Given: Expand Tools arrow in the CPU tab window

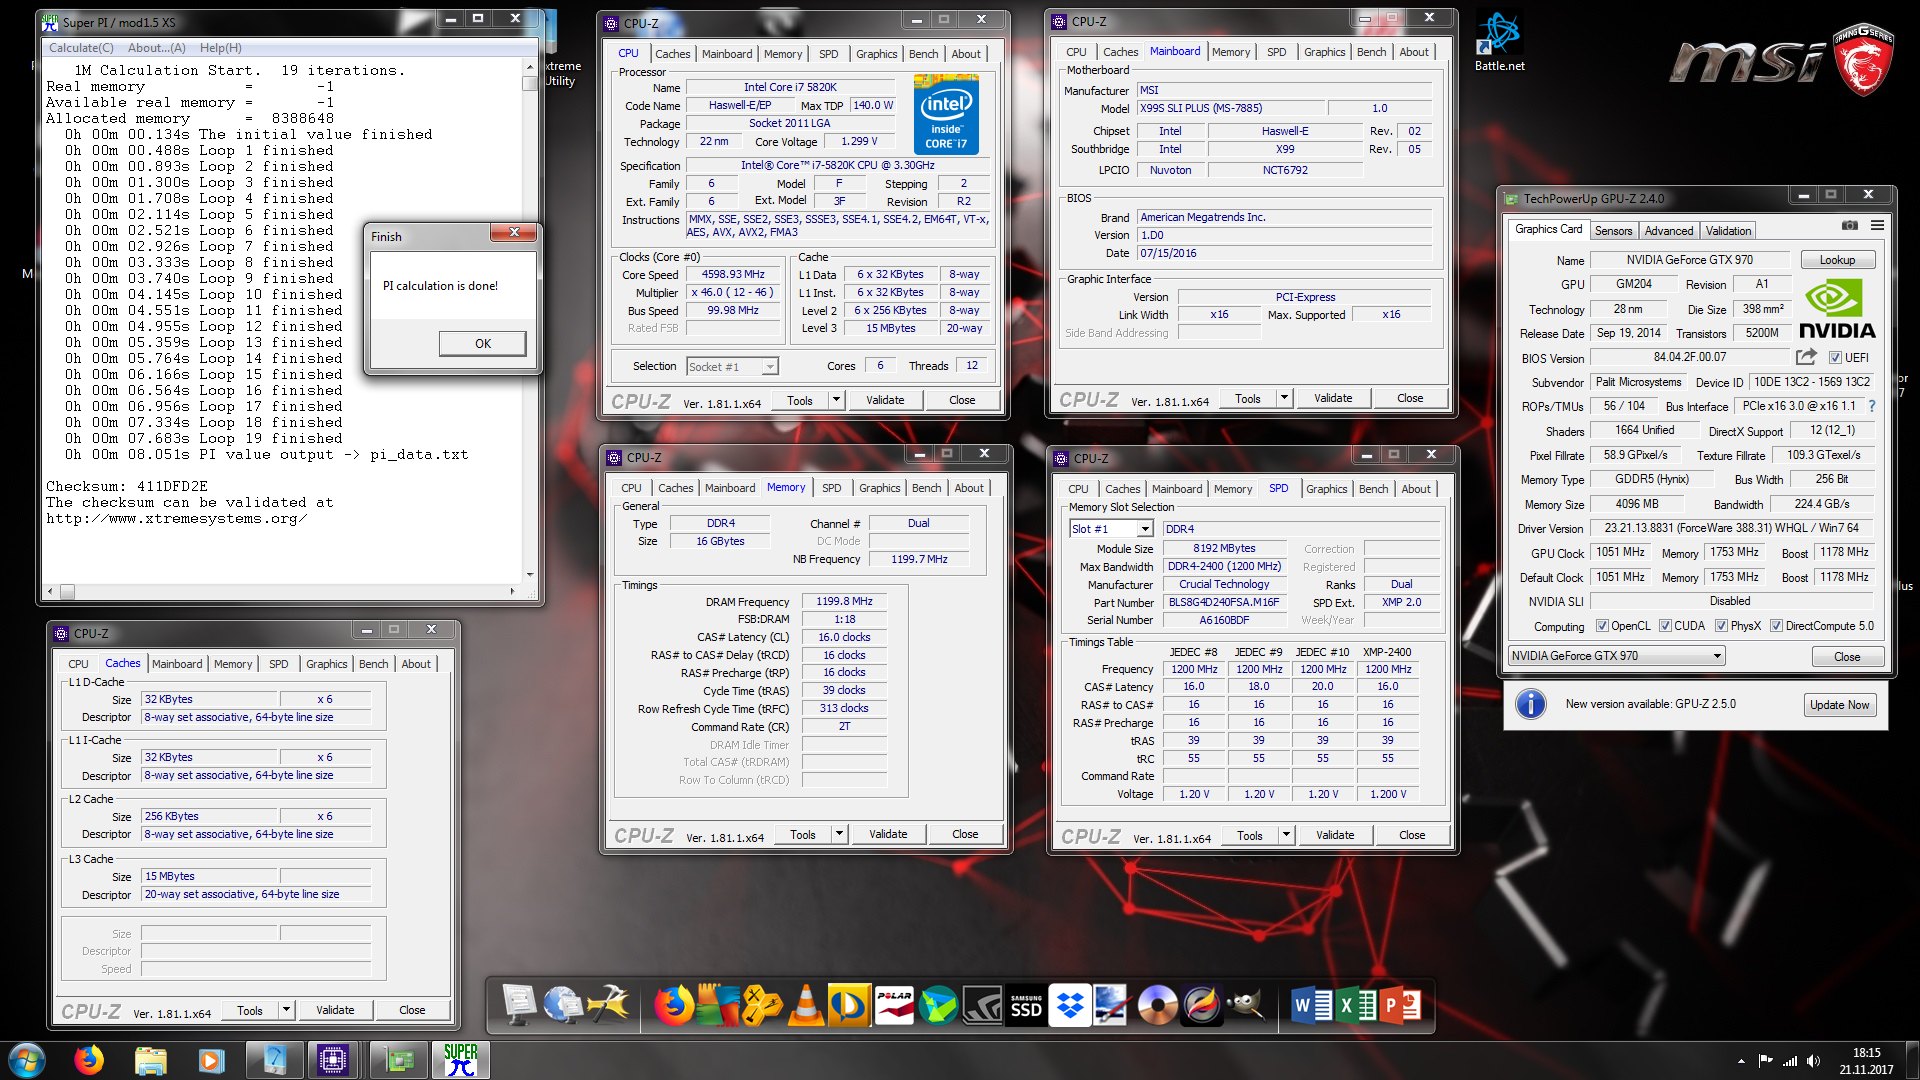Looking at the screenshot, I should (x=836, y=400).
